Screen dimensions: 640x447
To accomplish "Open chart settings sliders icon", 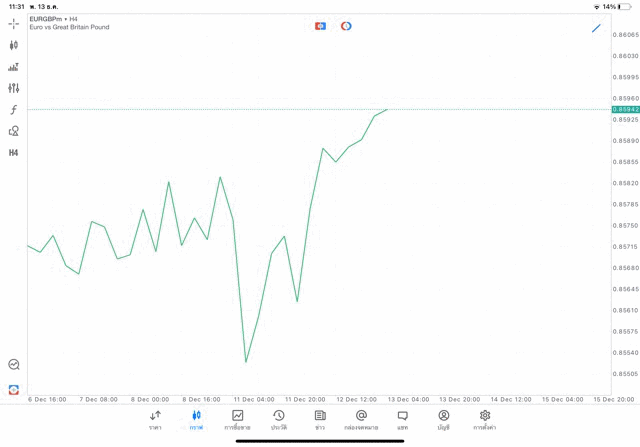I will [14, 89].
